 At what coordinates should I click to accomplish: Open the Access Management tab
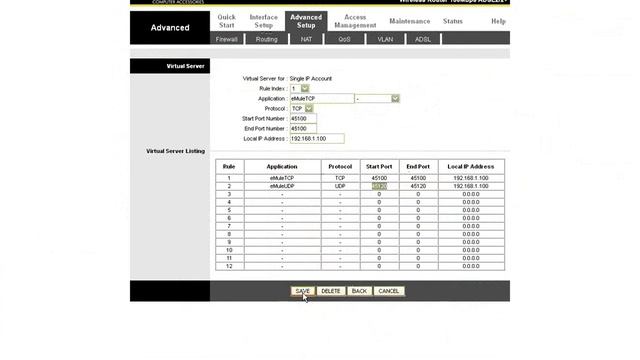[355, 21]
